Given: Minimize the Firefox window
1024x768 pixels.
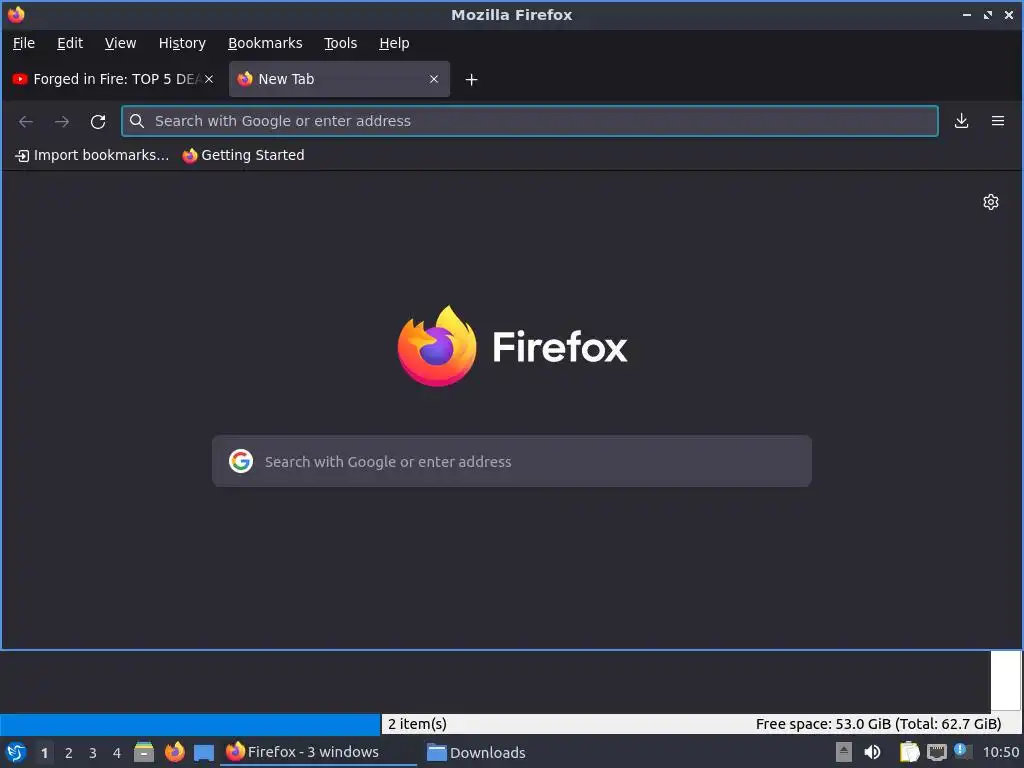Looking at the screenshot, I should [967, 14].
